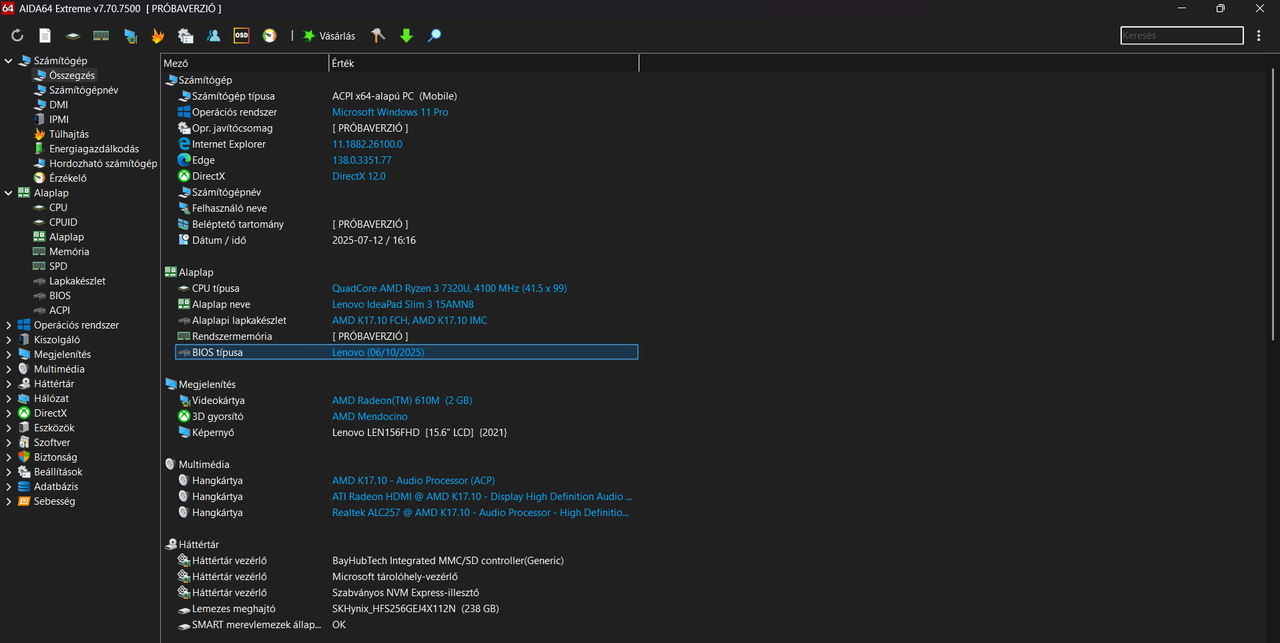Expand the Háttértár tree node
Screen dimensions: 1280x643
(x=9, y=384)
